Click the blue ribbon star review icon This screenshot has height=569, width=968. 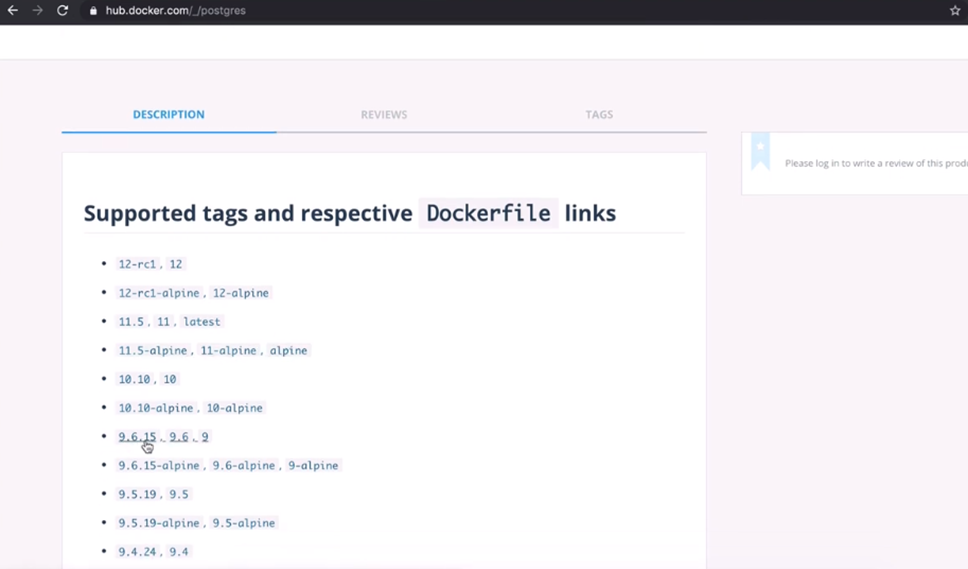(x=761, y=151)
